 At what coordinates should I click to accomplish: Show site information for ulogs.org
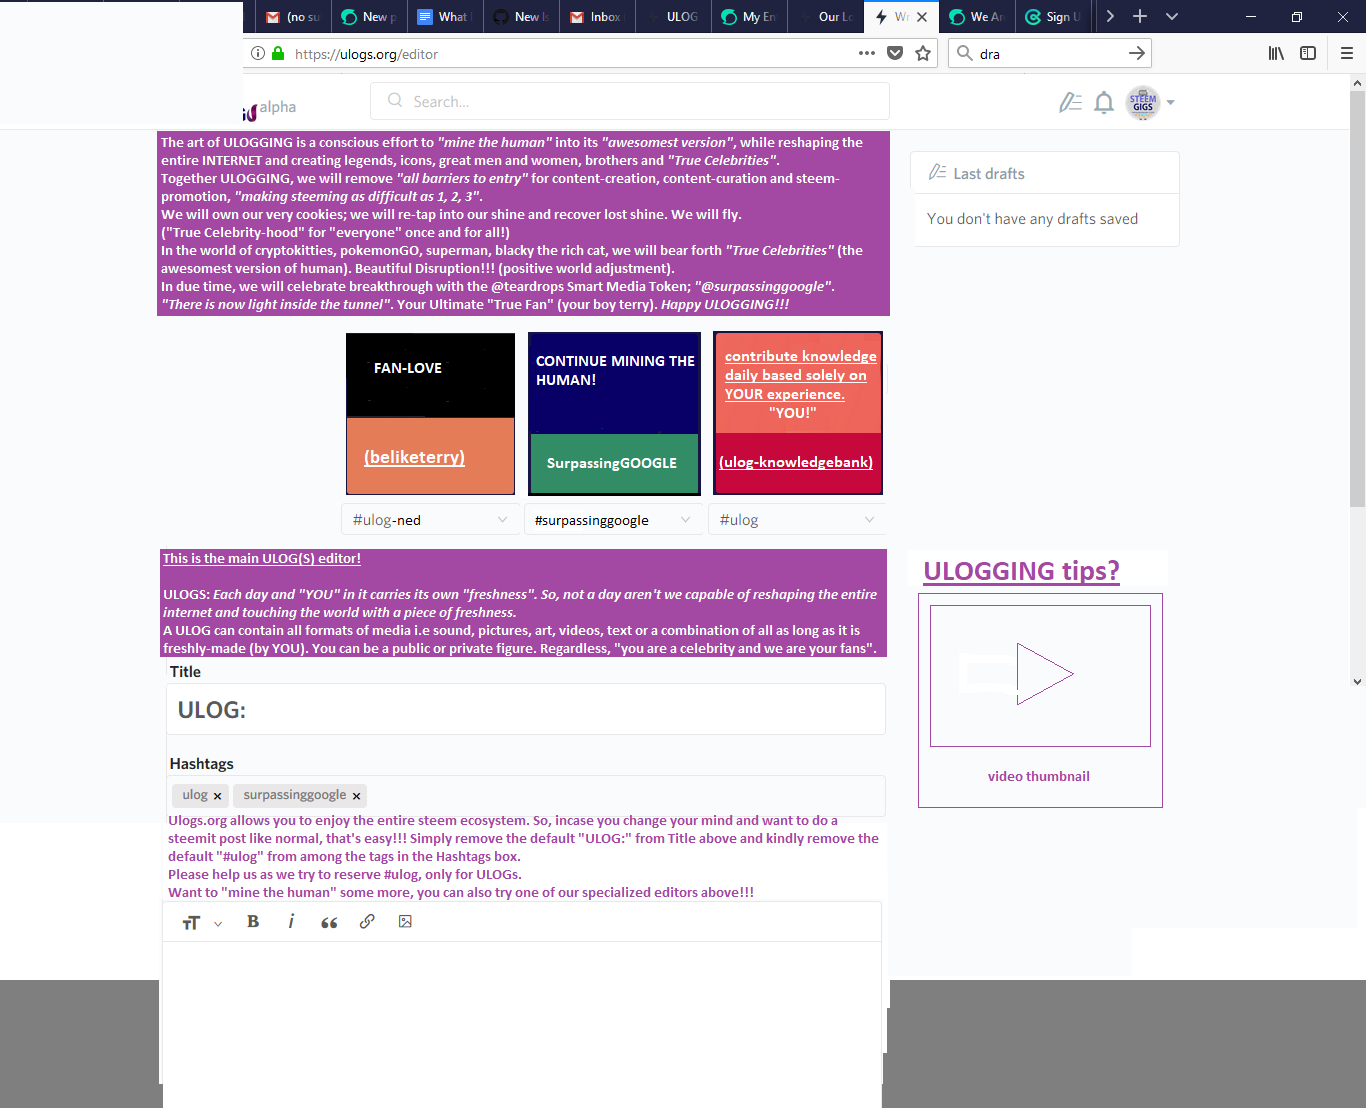click(x=258, y=54)
